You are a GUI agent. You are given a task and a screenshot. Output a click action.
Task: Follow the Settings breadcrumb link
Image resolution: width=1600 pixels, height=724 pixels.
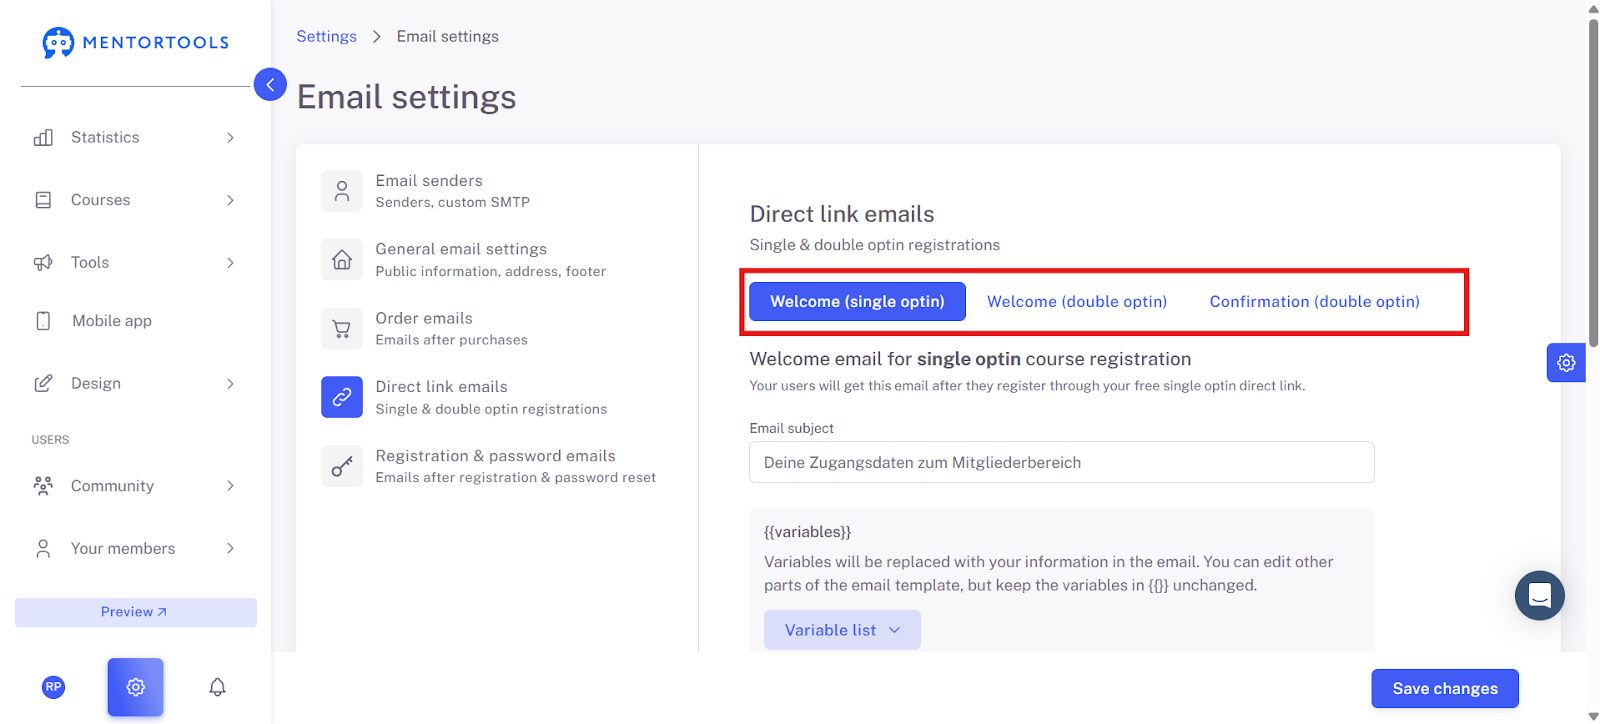[326, 36]
